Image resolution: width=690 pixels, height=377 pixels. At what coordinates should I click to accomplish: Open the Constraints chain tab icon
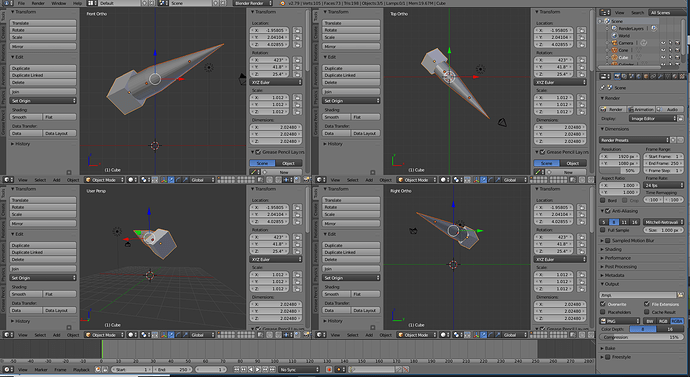point(653,77)
